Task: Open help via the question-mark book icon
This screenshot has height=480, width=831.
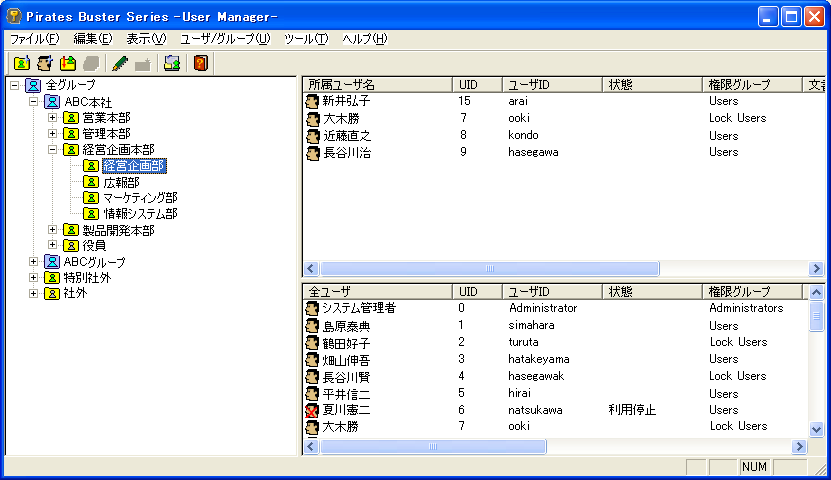Action: pos(201,63)
